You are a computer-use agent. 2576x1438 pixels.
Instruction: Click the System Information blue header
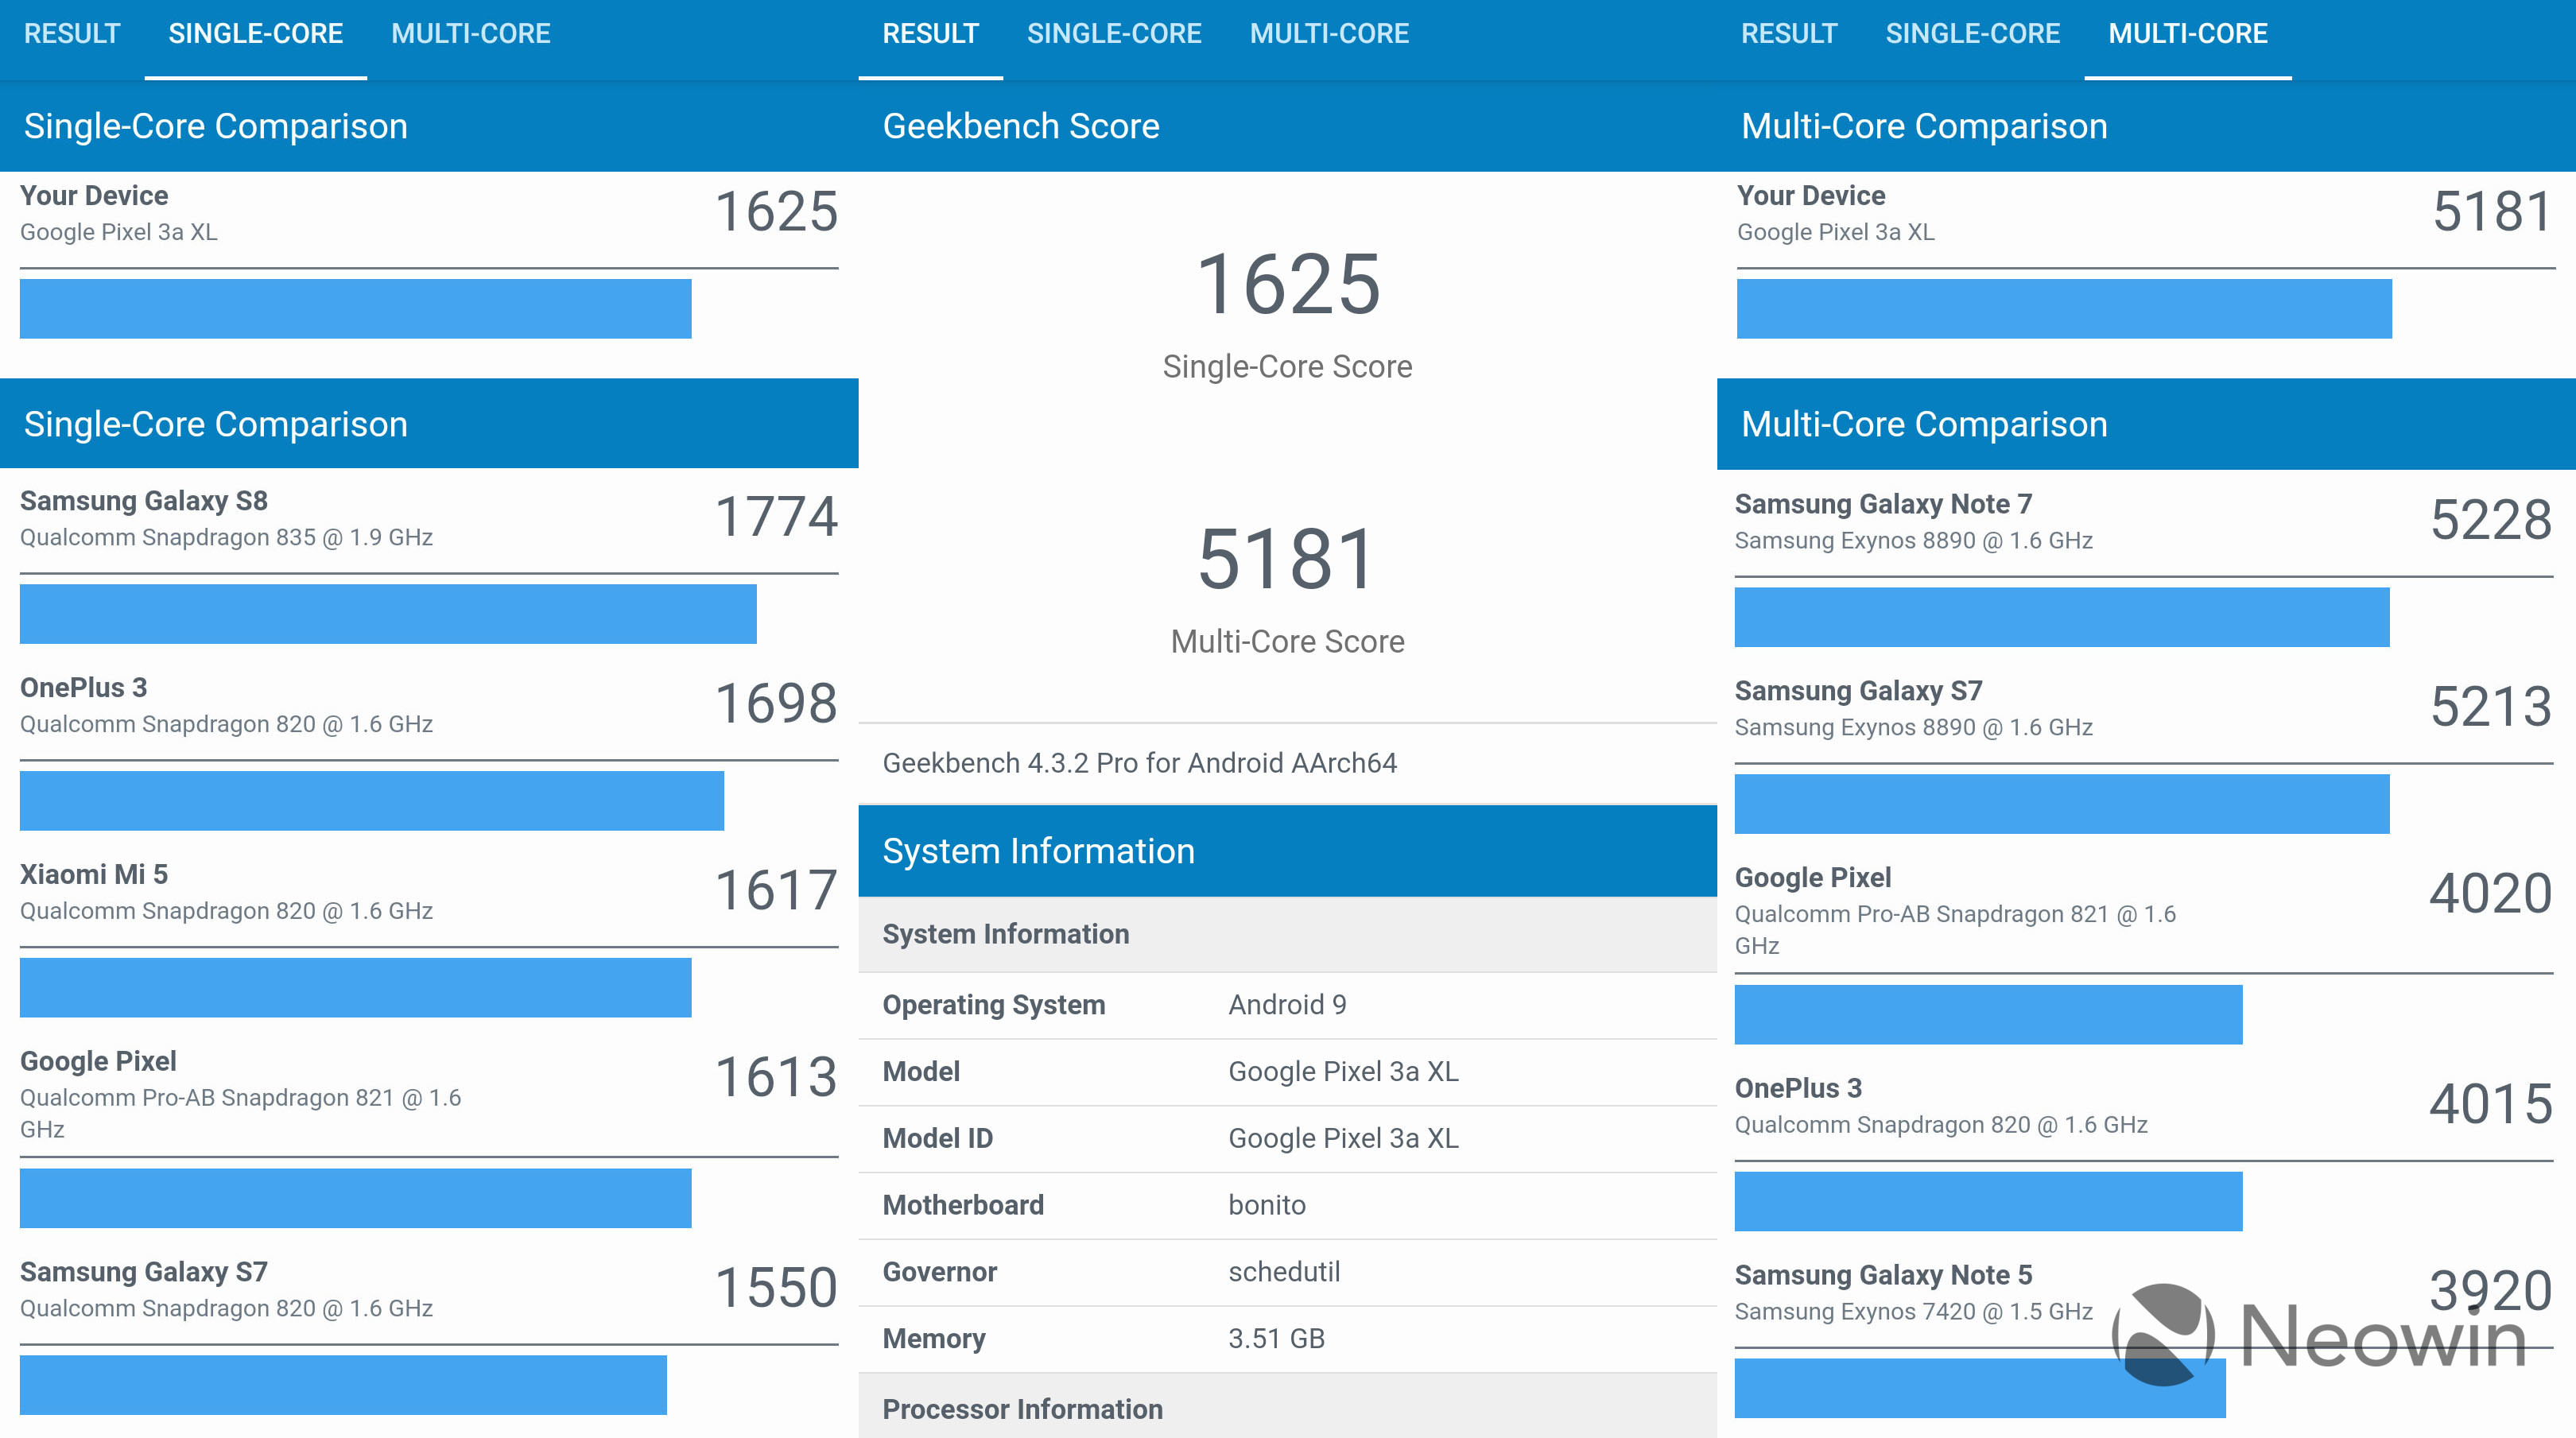[1288, 851]
